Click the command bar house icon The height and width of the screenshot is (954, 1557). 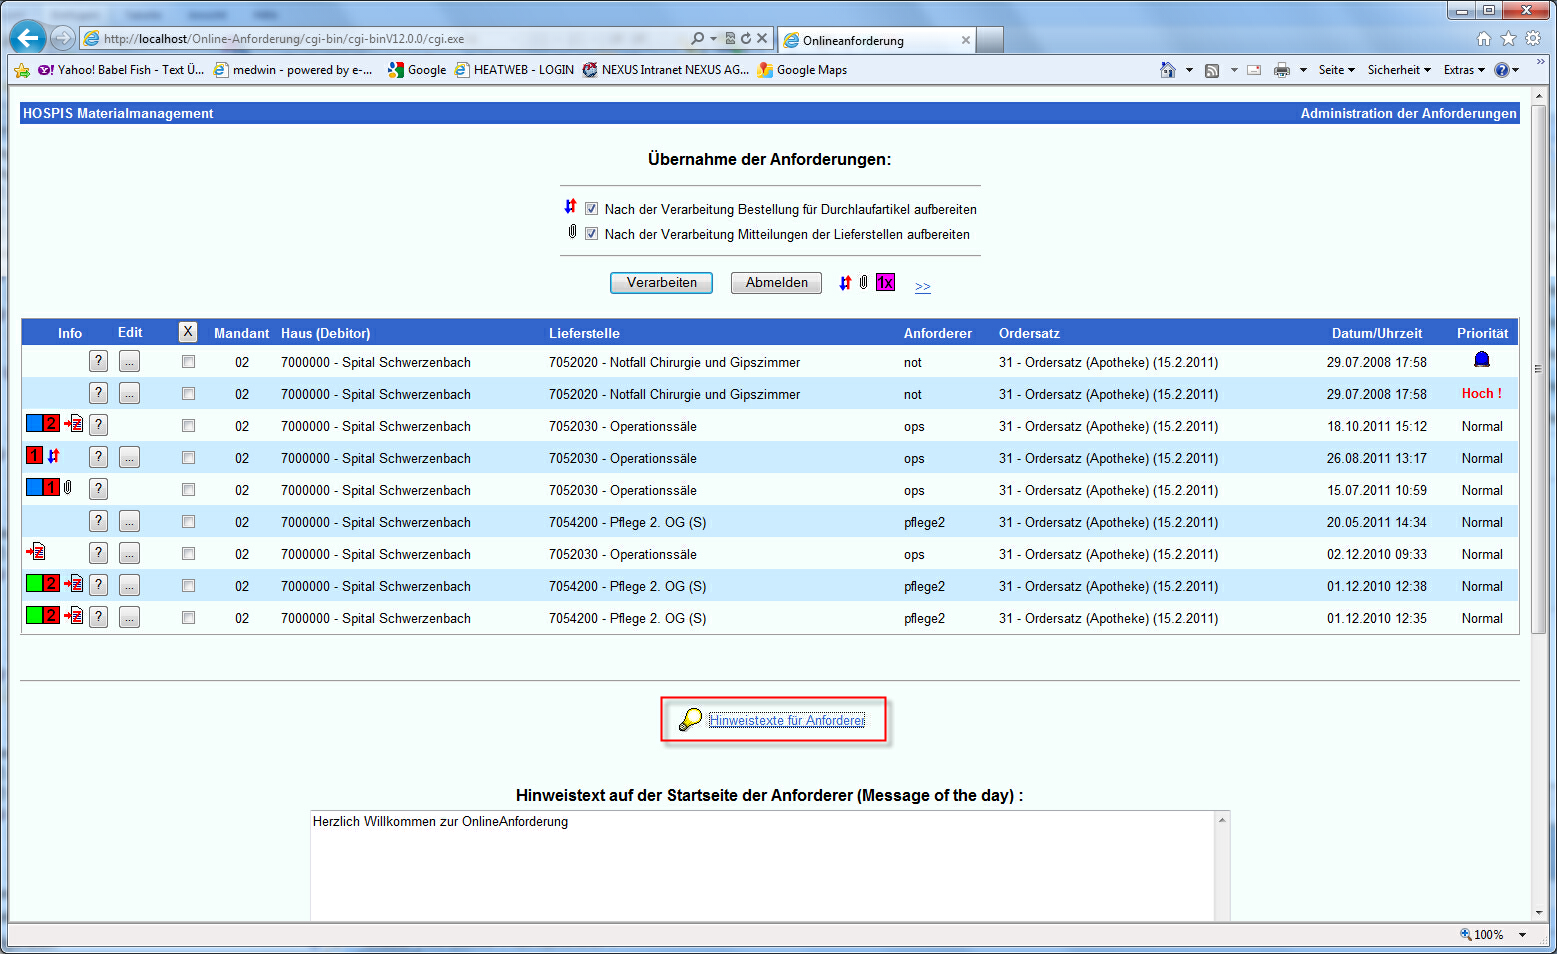point(1168,70)
